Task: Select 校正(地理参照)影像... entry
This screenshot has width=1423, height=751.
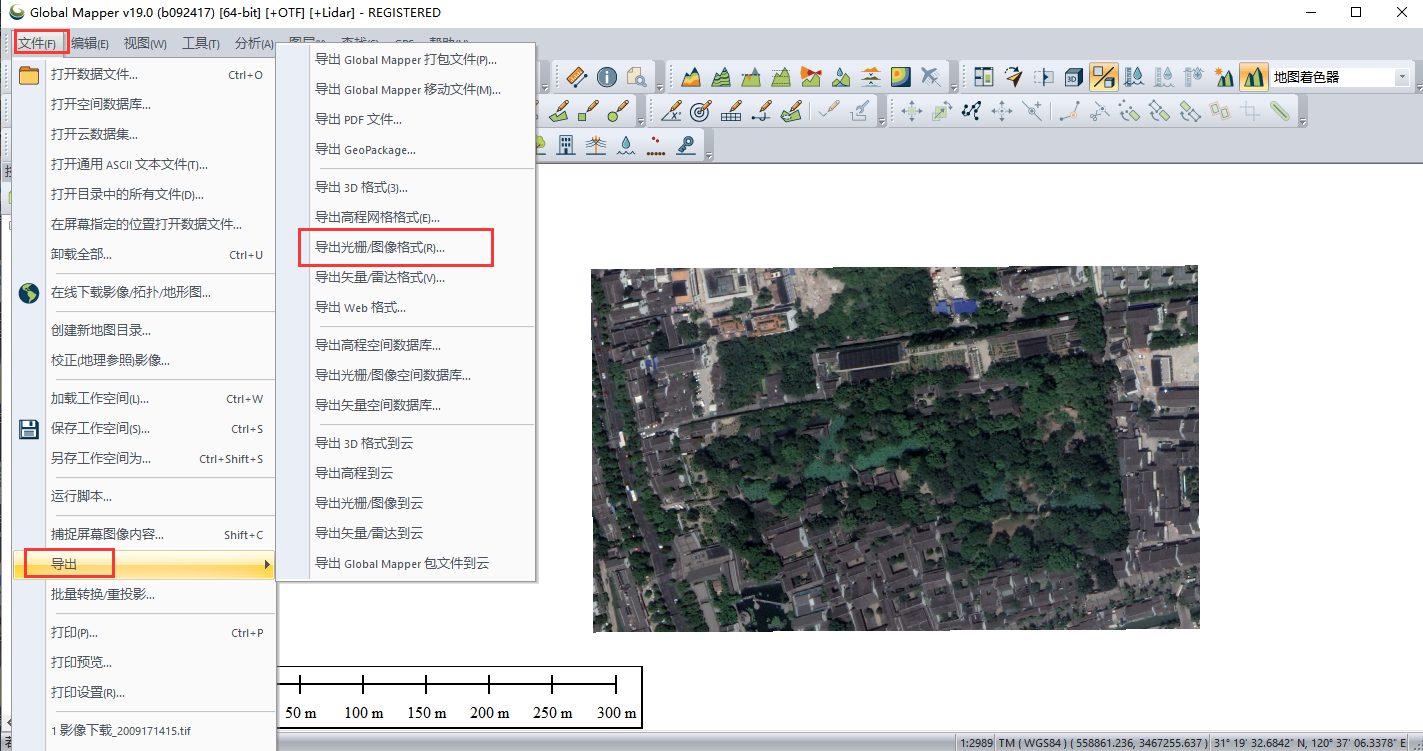Action: coord(145,361)
